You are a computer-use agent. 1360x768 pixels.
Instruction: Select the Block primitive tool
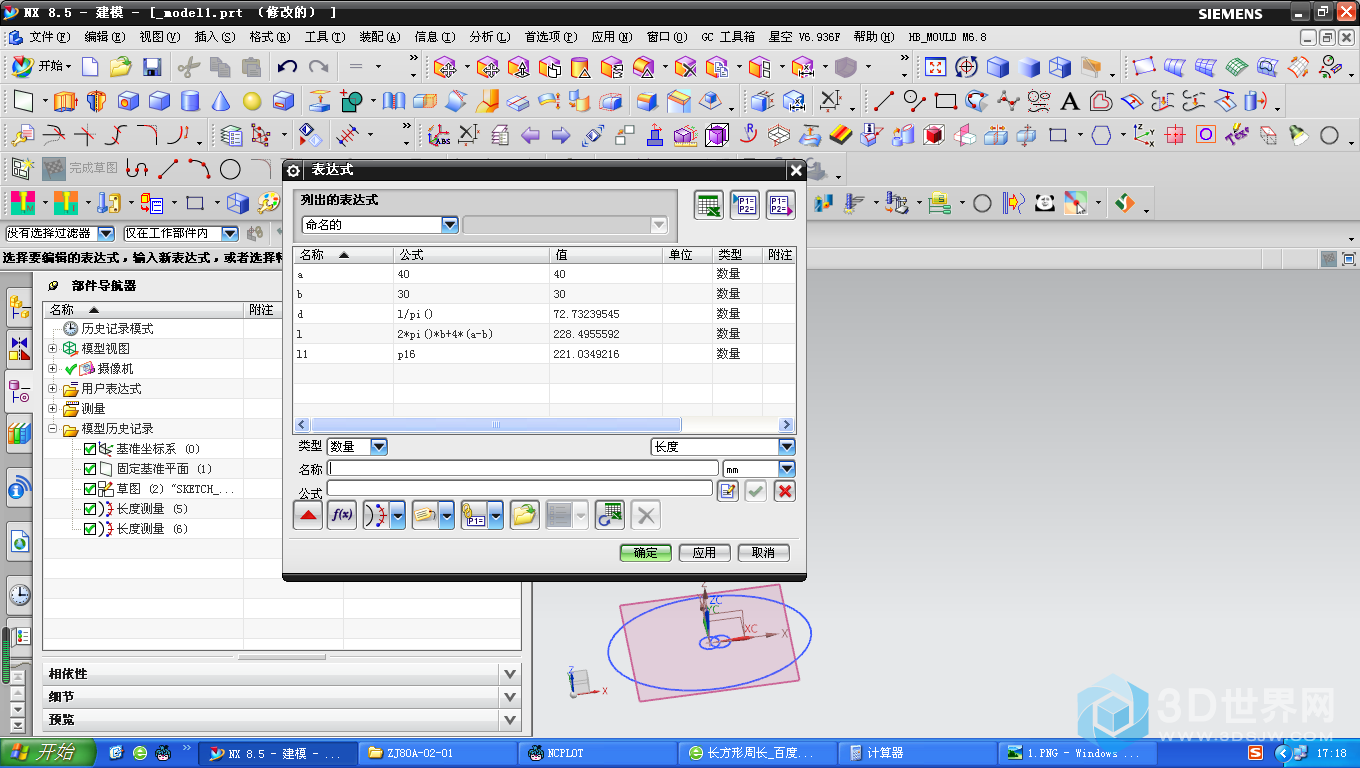point(159,101)
